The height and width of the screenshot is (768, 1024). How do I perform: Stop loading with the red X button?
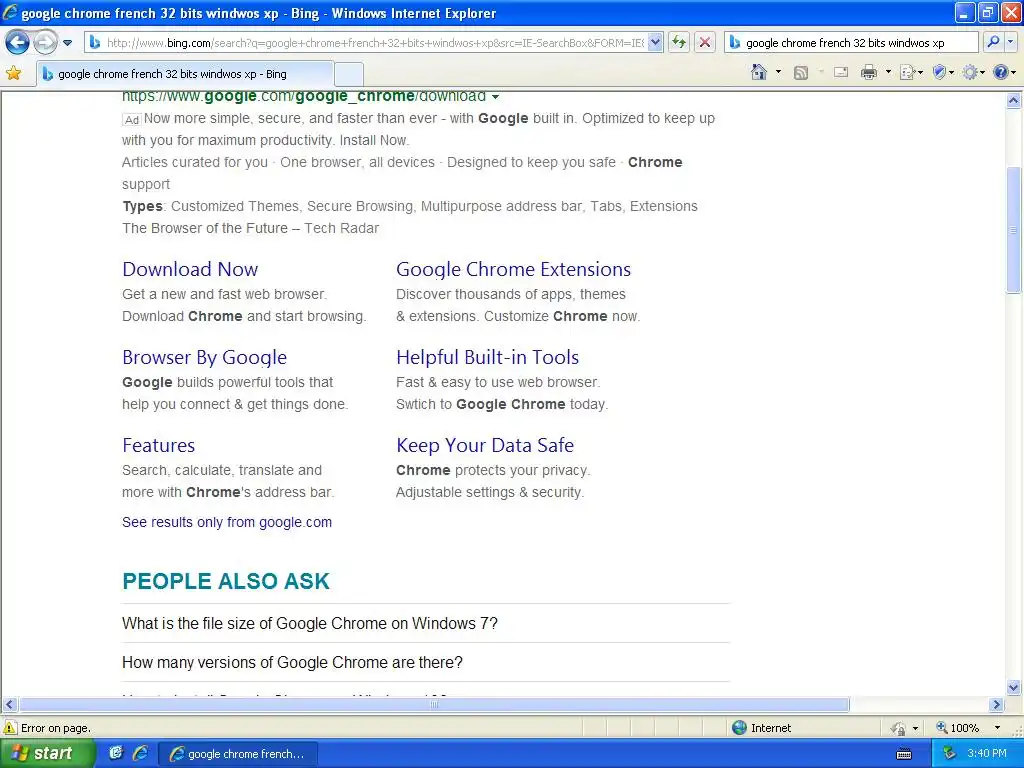(705, 42)
